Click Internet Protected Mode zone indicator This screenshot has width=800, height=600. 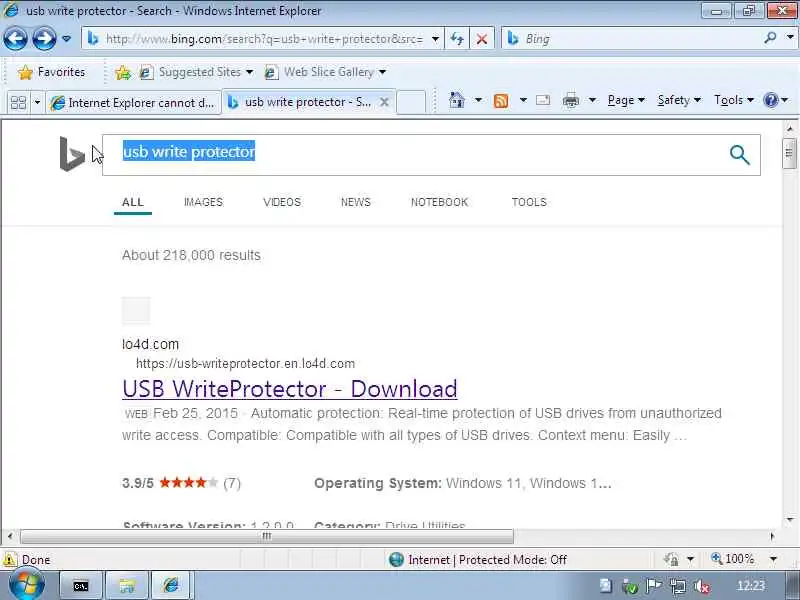(x=478, y=560)
